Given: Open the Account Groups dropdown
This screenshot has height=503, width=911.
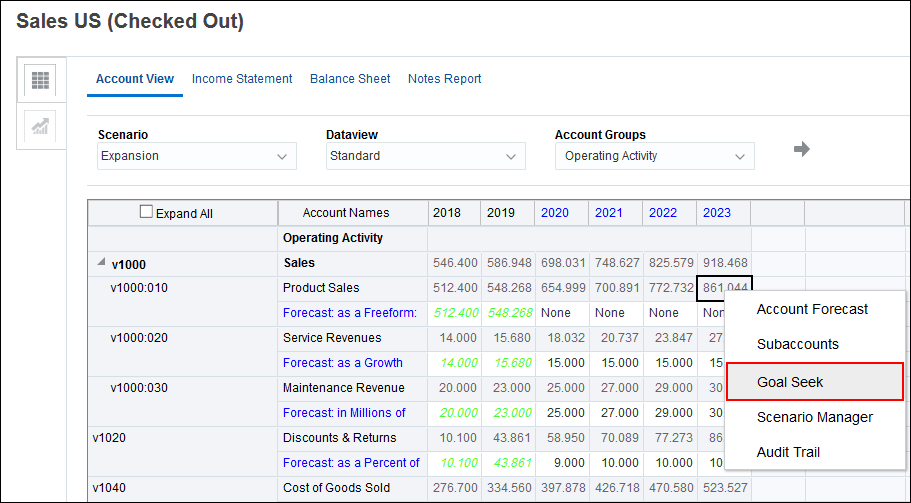Looking at the screenshot, I should (654, 156).
